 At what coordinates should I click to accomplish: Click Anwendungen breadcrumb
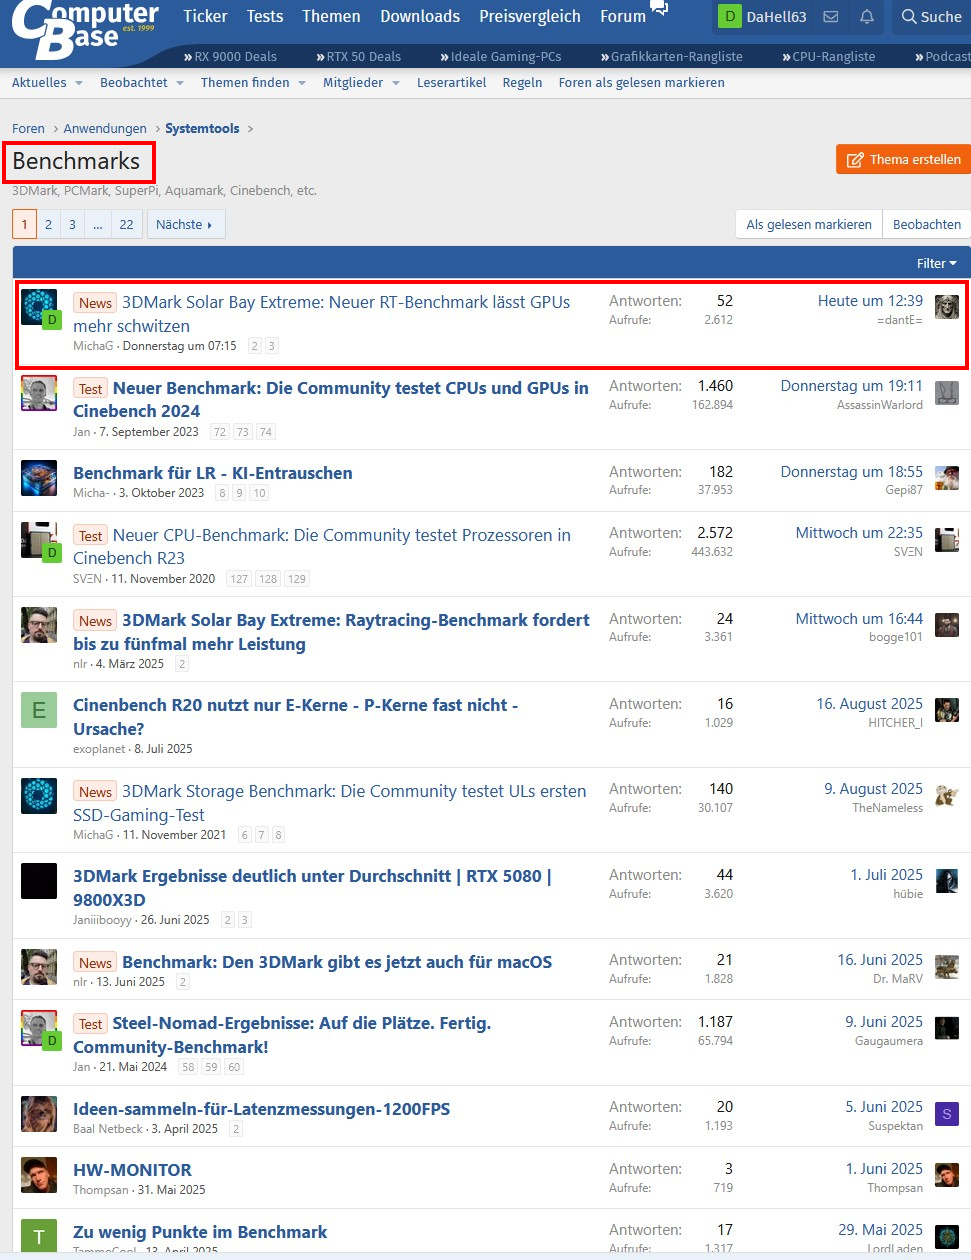(105, 128)
